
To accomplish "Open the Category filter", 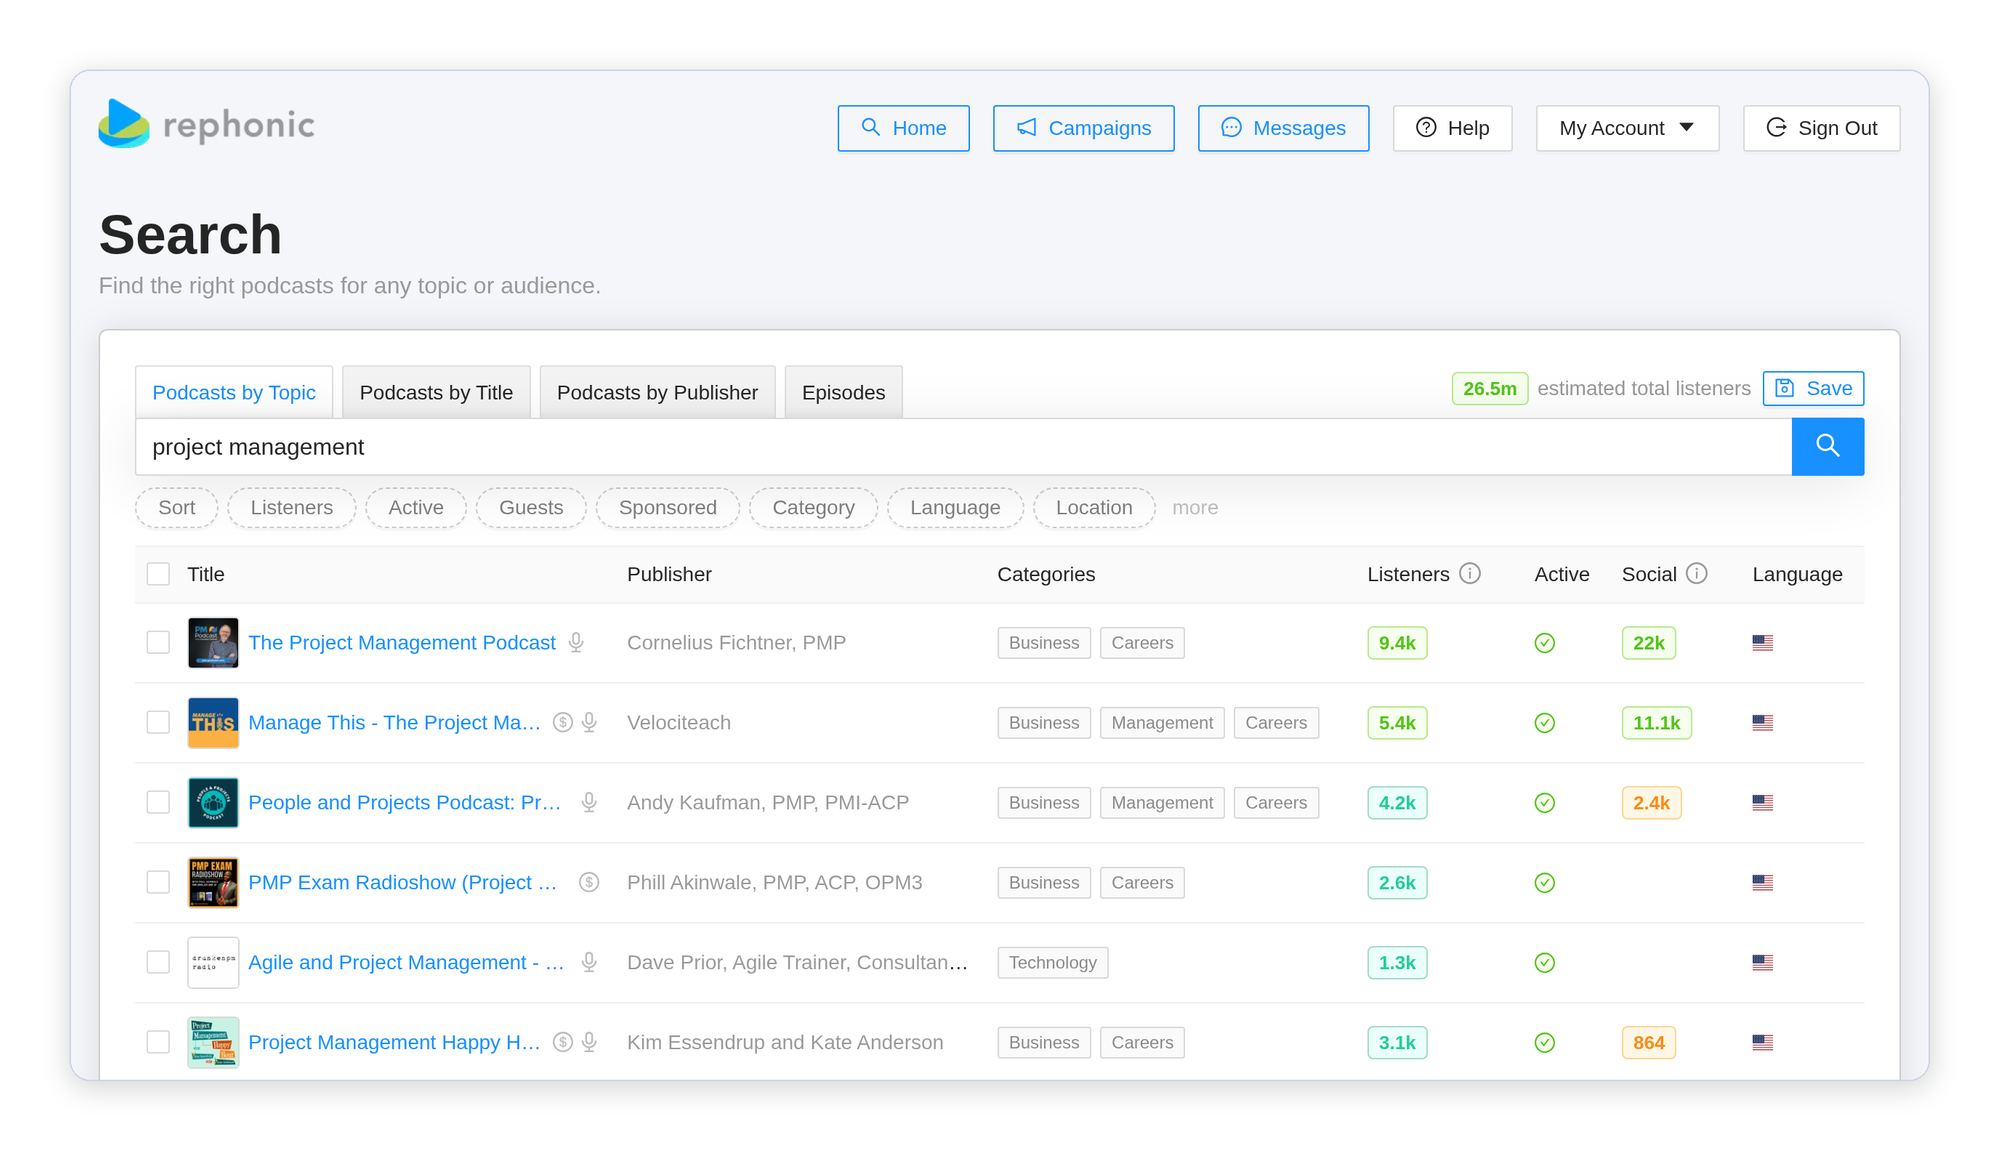I will pos(813,507).
